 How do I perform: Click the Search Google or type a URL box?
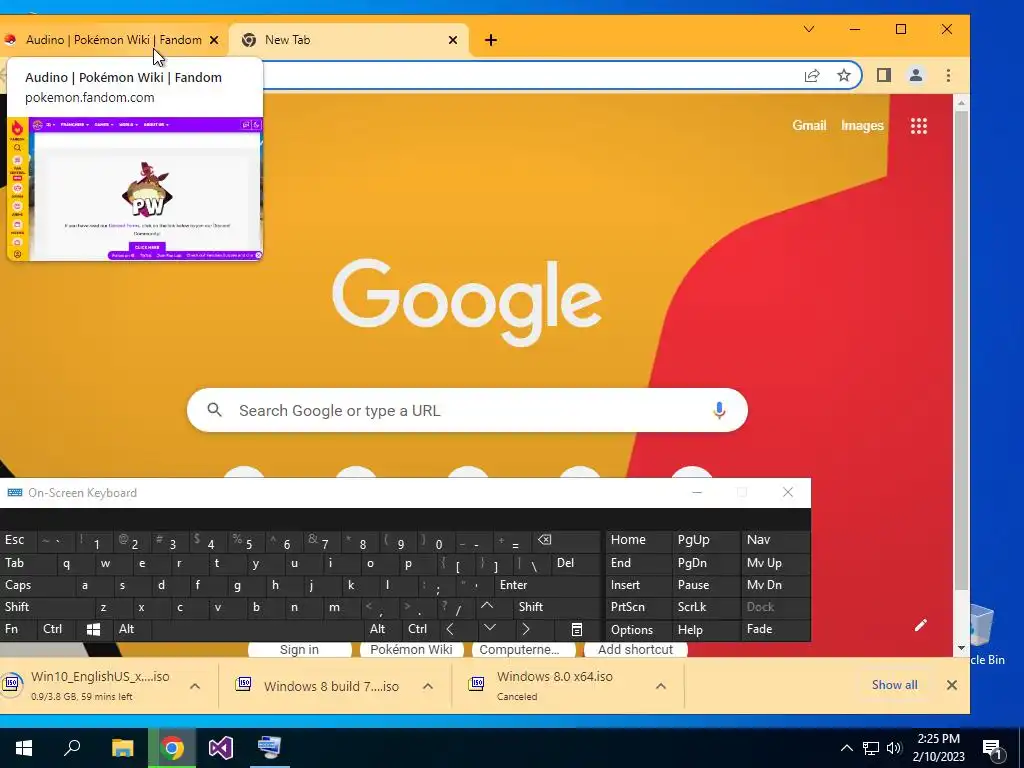pyautogui.click(x=467, y=410)
